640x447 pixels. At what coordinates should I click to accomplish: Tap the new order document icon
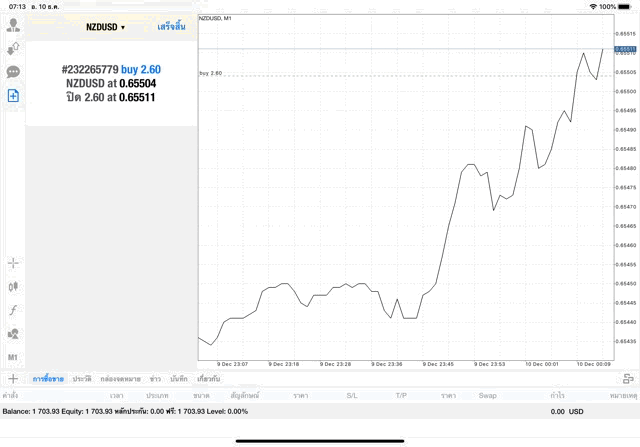[x=13, y=96]
